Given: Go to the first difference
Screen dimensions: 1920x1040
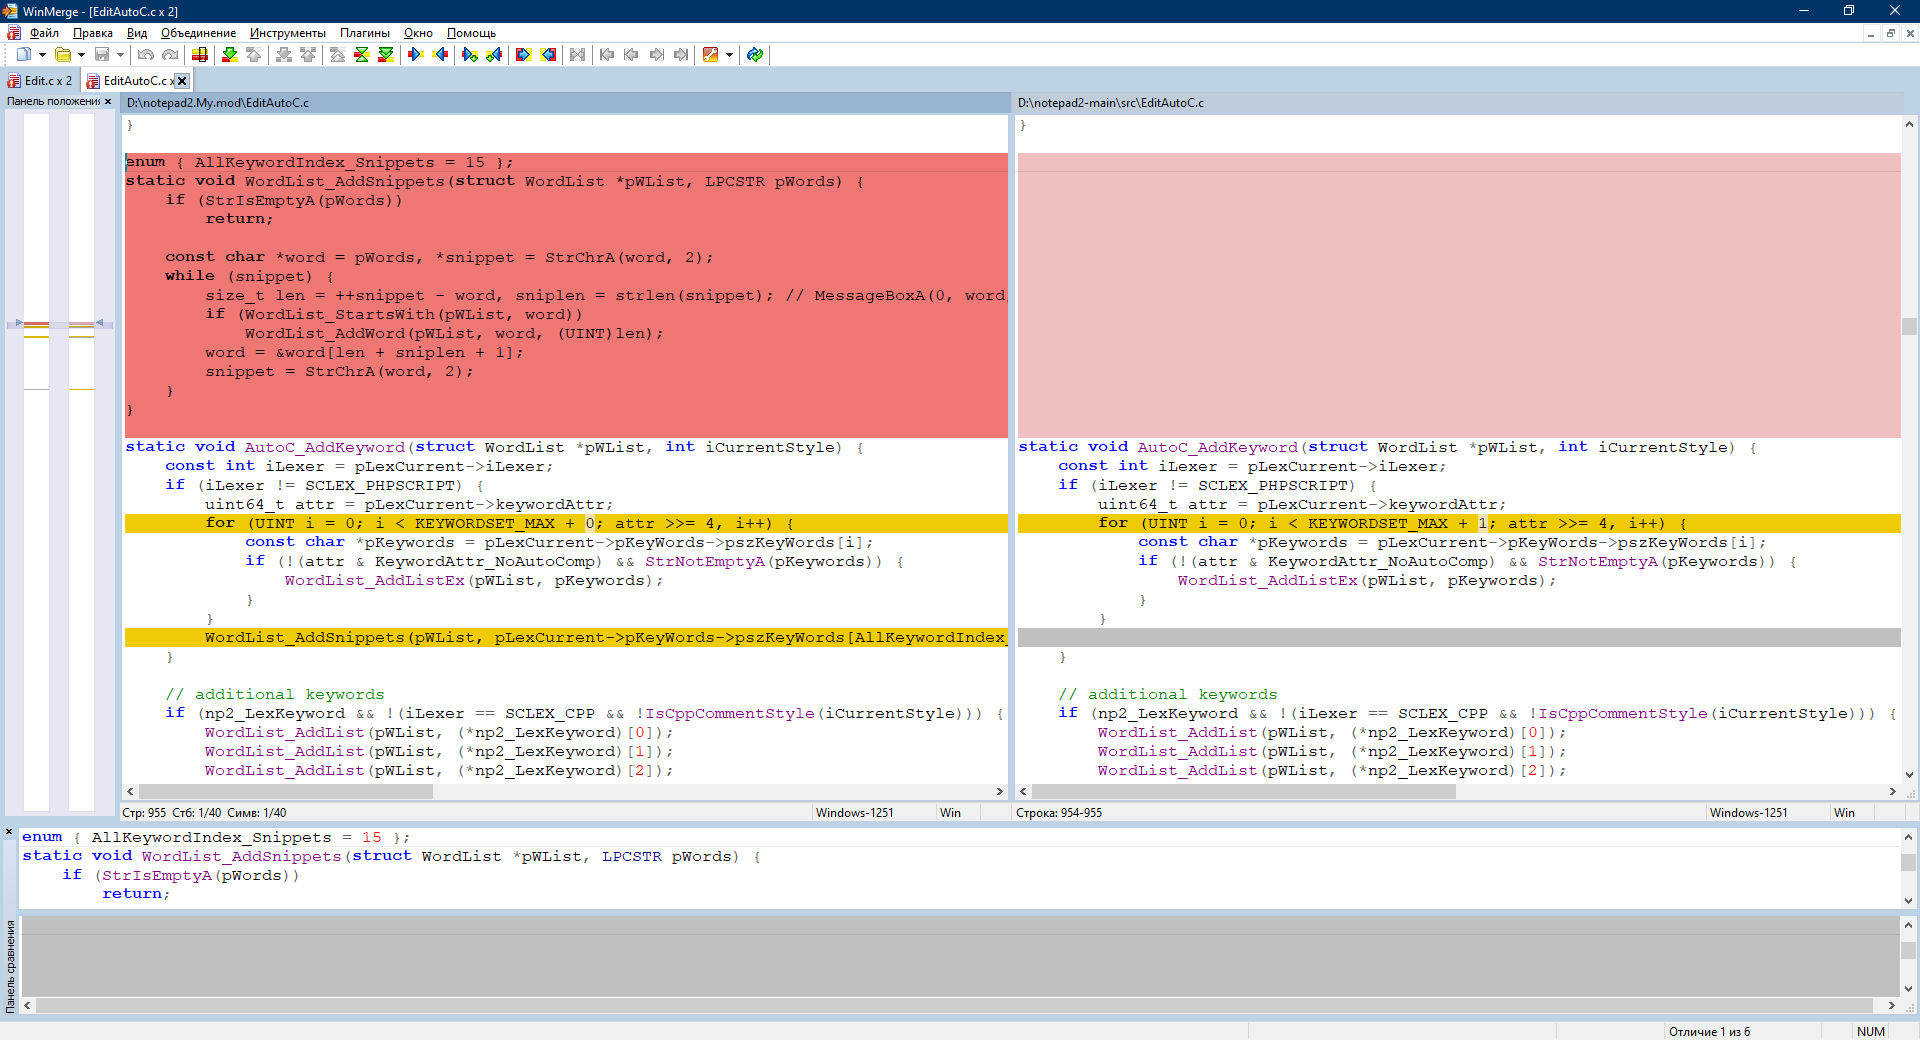Looking at the screenshot, I should coord(338,55).
